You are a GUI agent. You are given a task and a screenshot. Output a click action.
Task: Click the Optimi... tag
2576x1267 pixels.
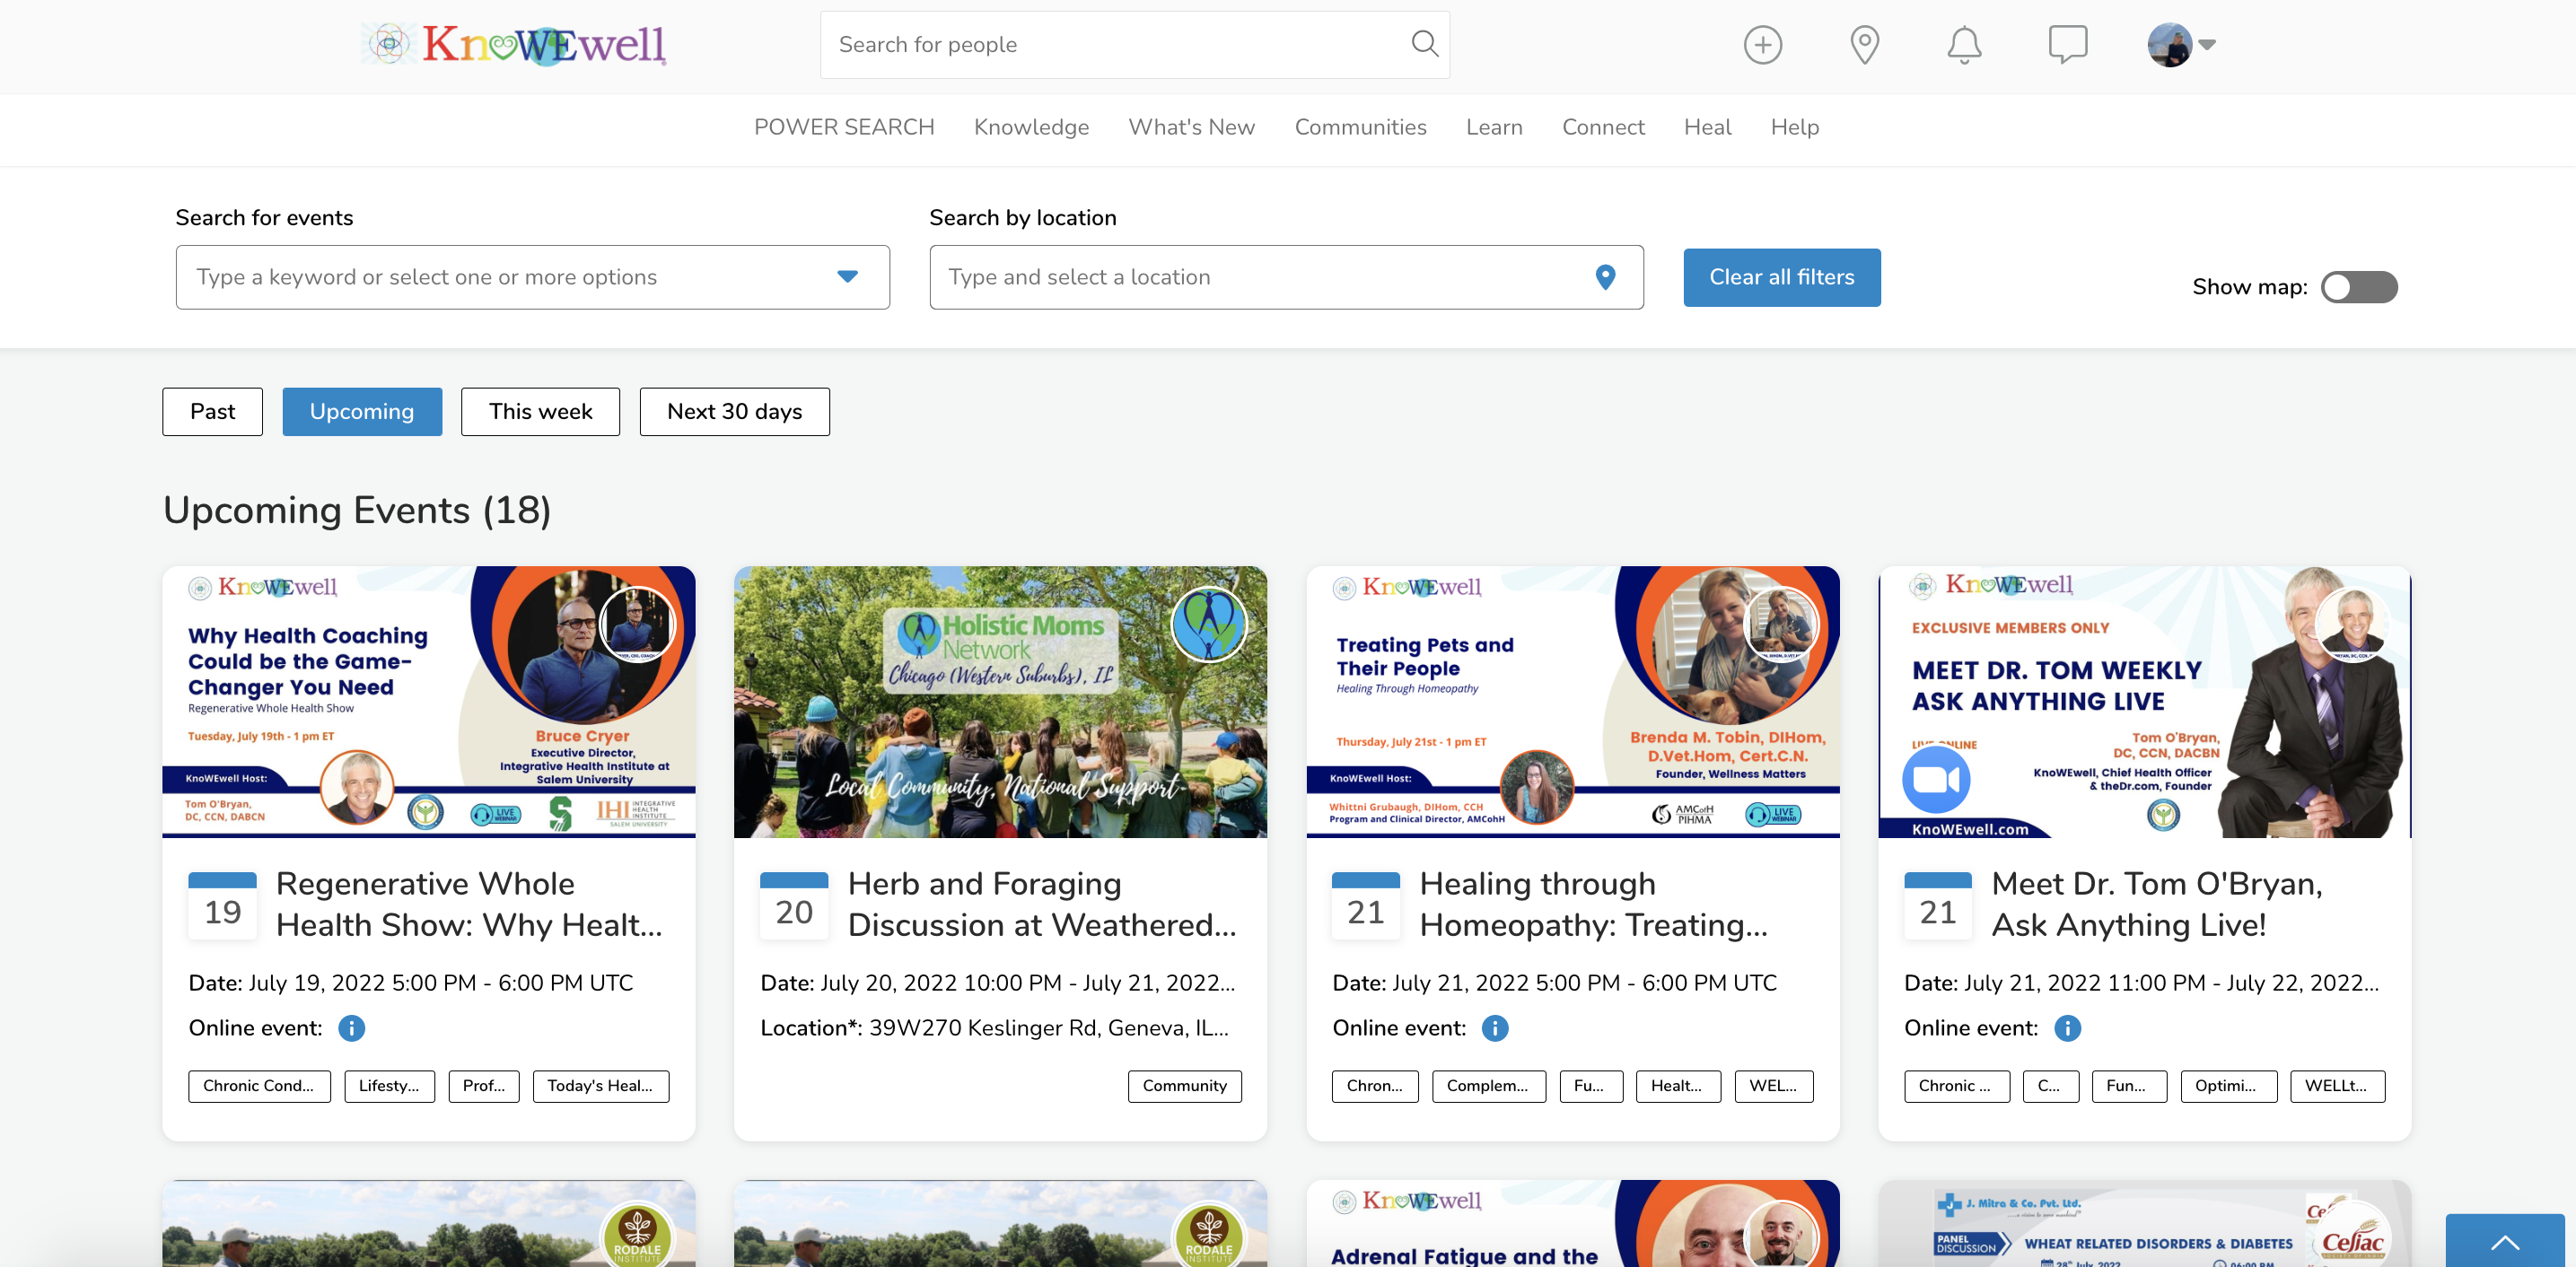tap(2229, 1086)
